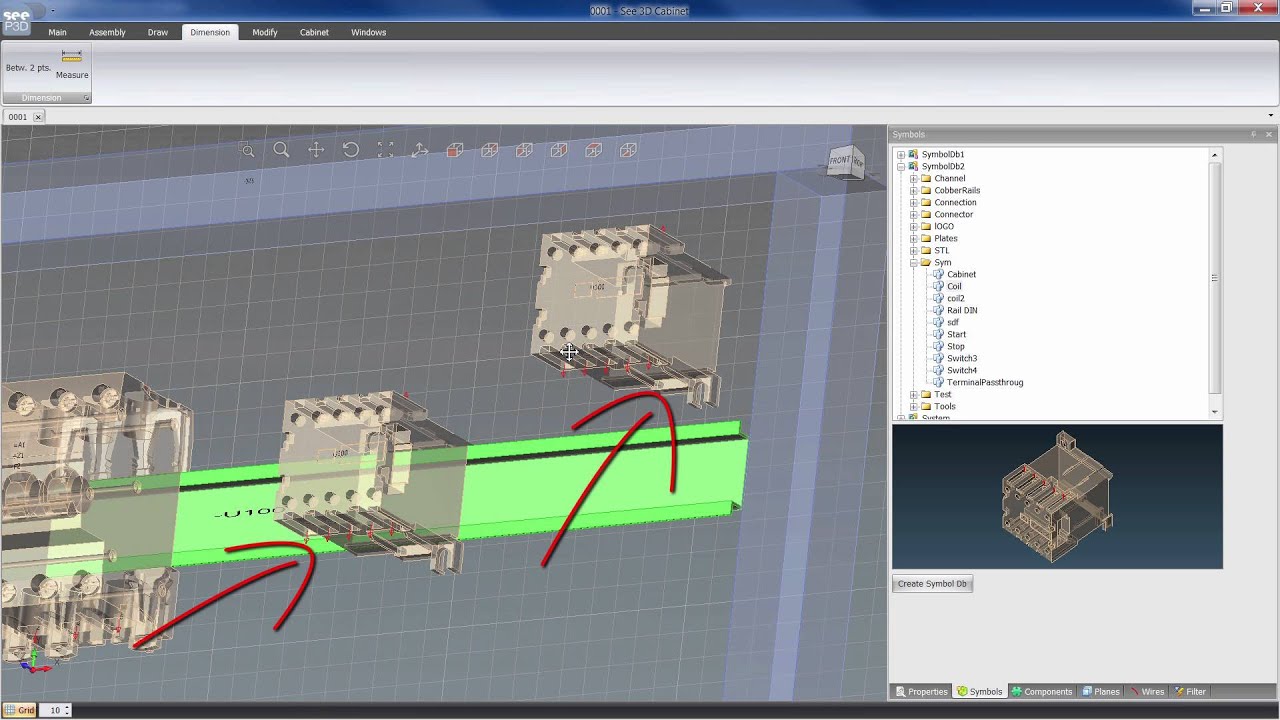Image resolution: width=1280 pixels, height=720 pixels.
Task: Select the third cube view icon
Action: pos(524,150)
